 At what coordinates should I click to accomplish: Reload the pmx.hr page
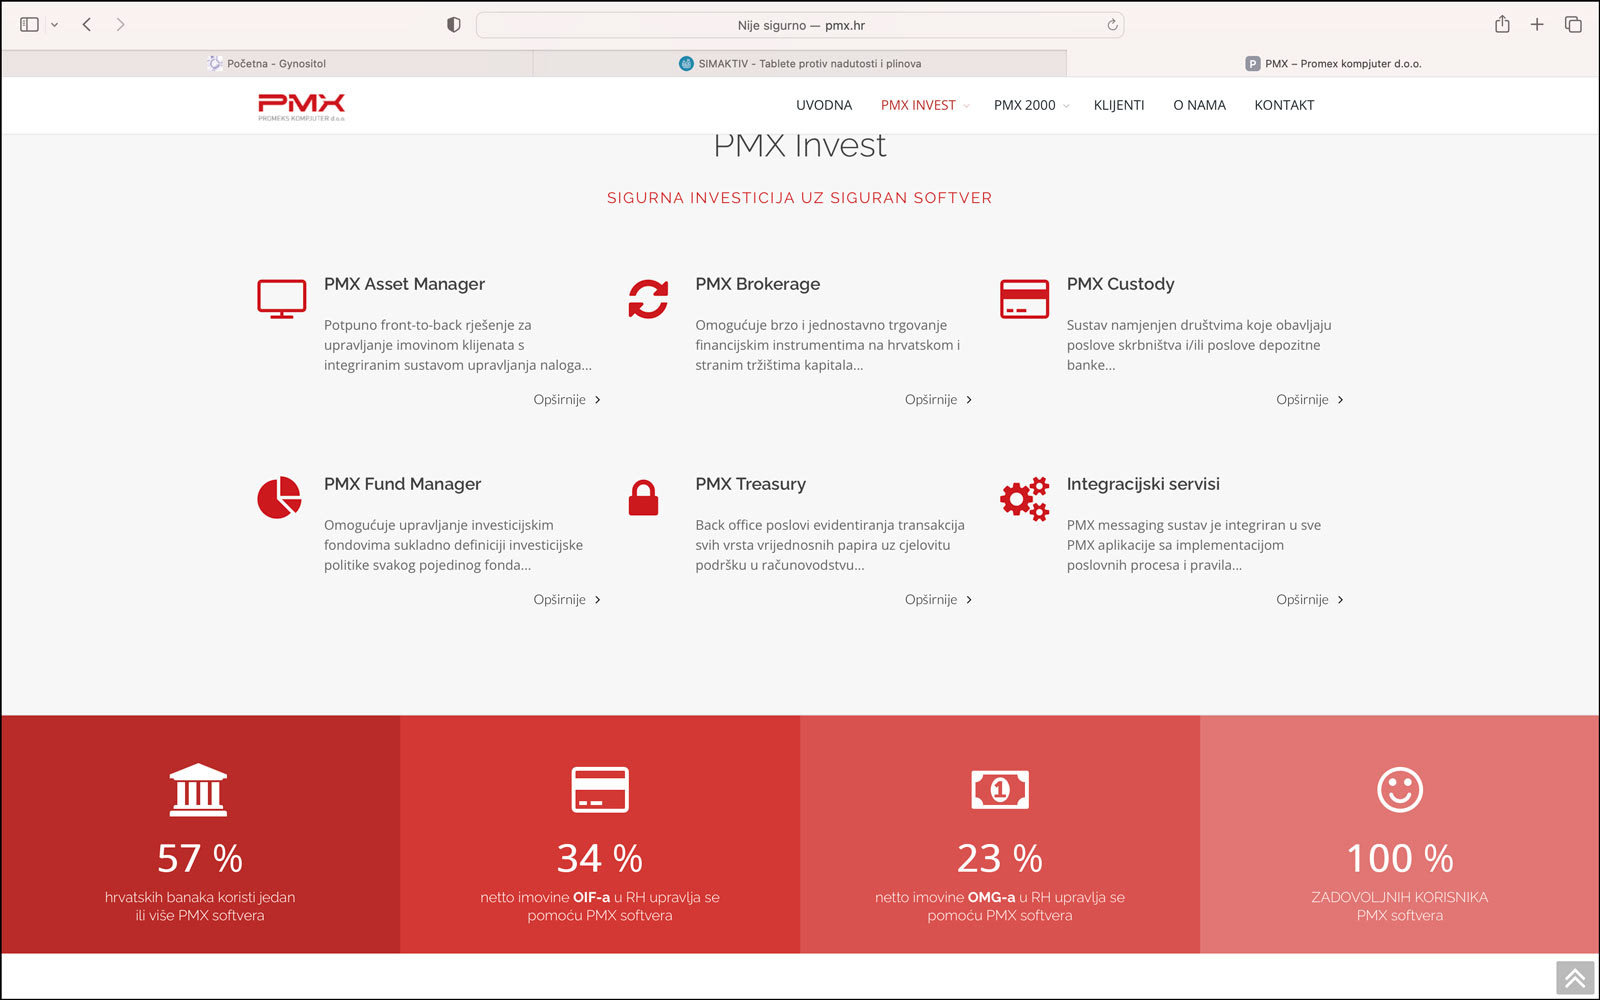pyautogui.click(x=1112, y=25)
